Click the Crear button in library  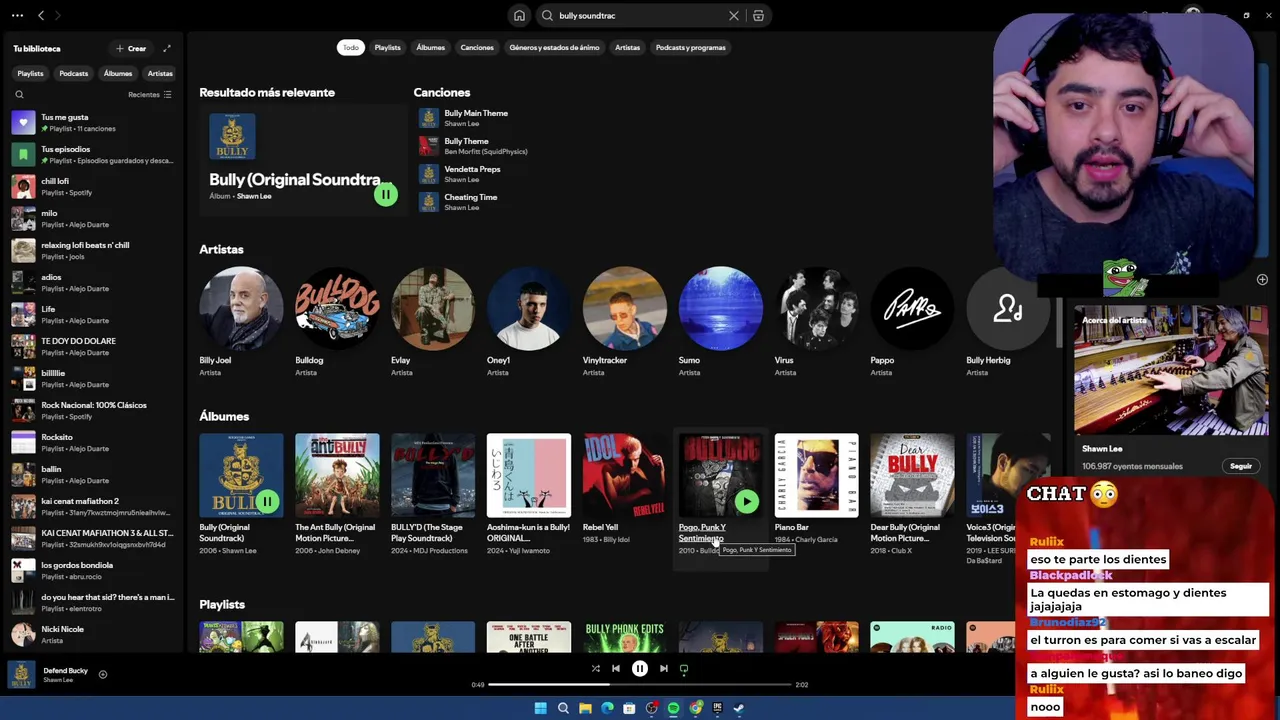tap(131, 48)
